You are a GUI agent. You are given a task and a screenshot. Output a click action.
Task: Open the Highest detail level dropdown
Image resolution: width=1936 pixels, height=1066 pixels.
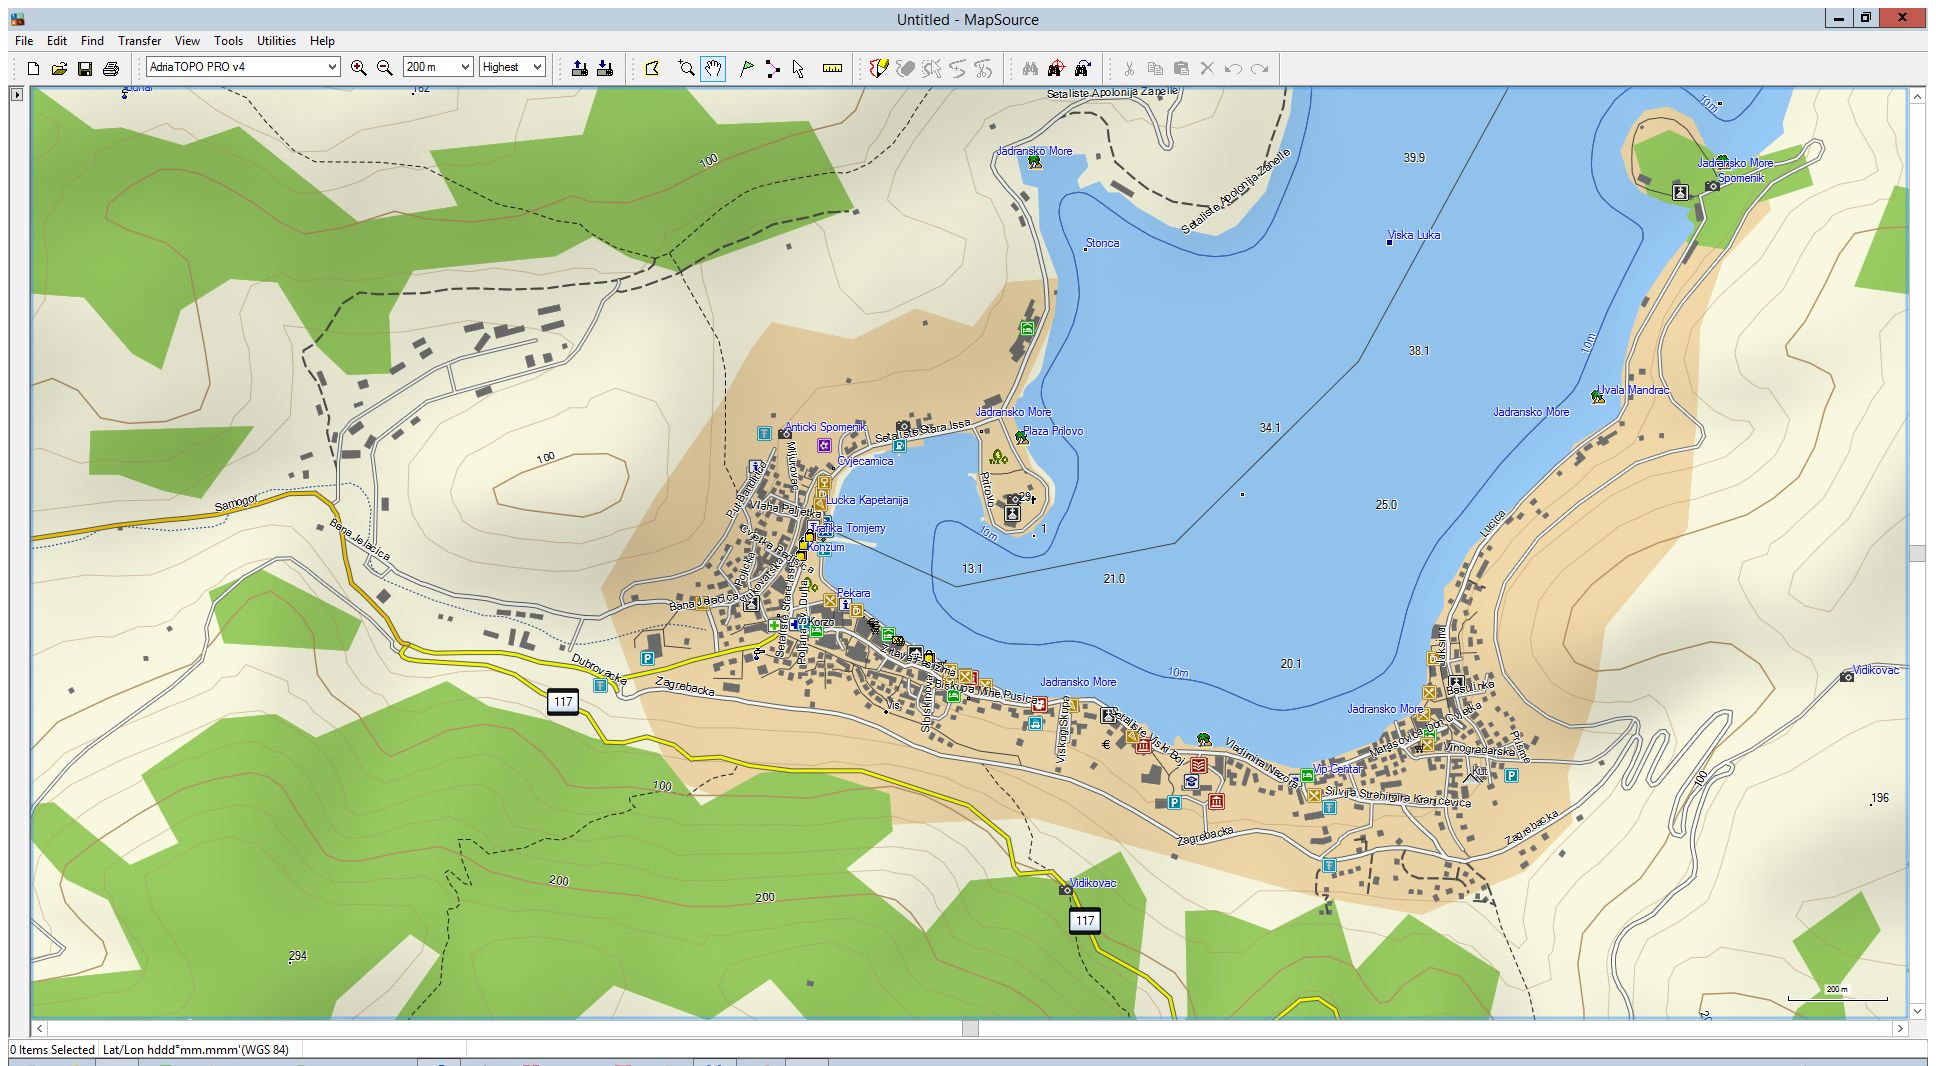[x=512, y=67]
